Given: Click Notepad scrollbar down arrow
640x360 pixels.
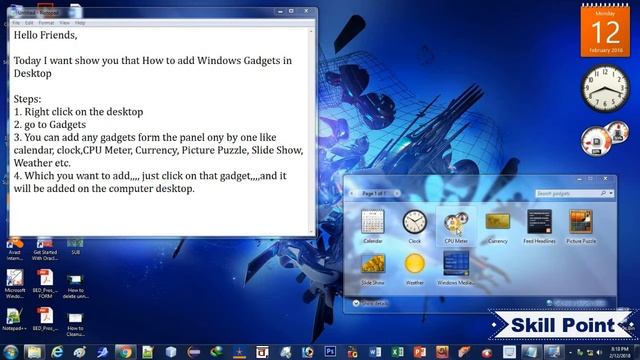Looking at the screenshot, I should [311, 232].
